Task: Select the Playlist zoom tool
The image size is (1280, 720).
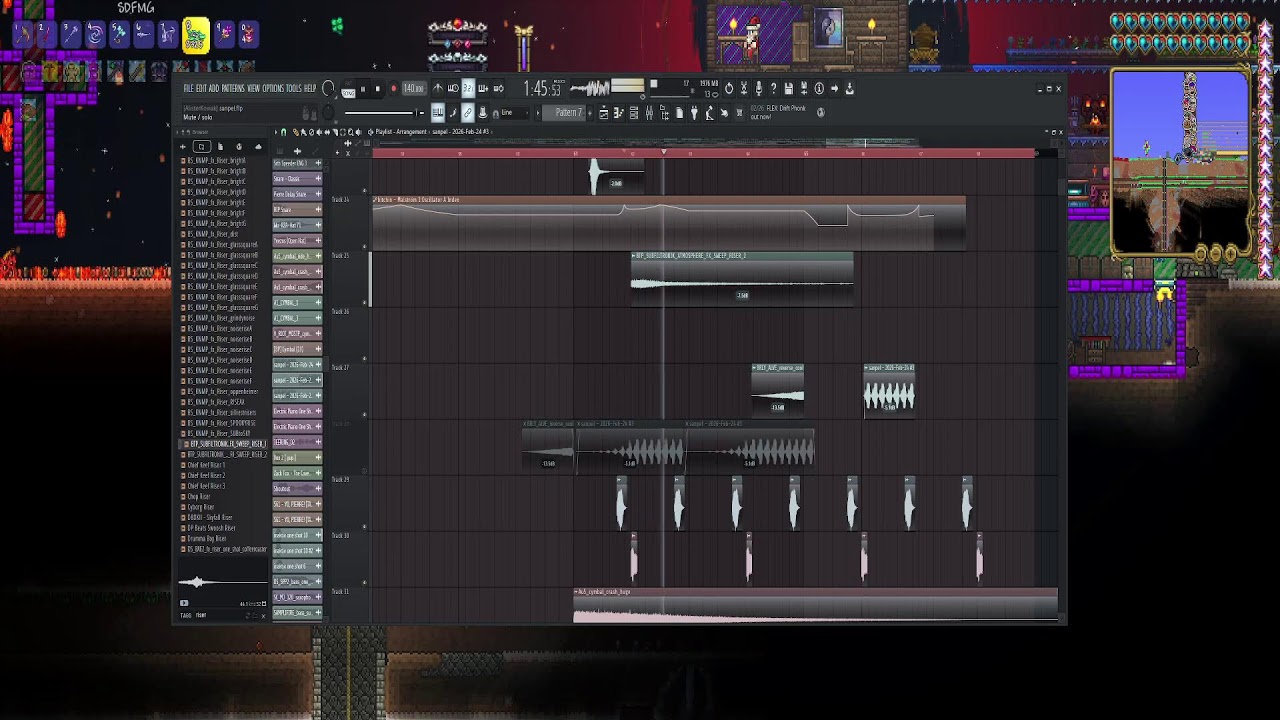Action: pyautogui.click(x=350, y=132)
